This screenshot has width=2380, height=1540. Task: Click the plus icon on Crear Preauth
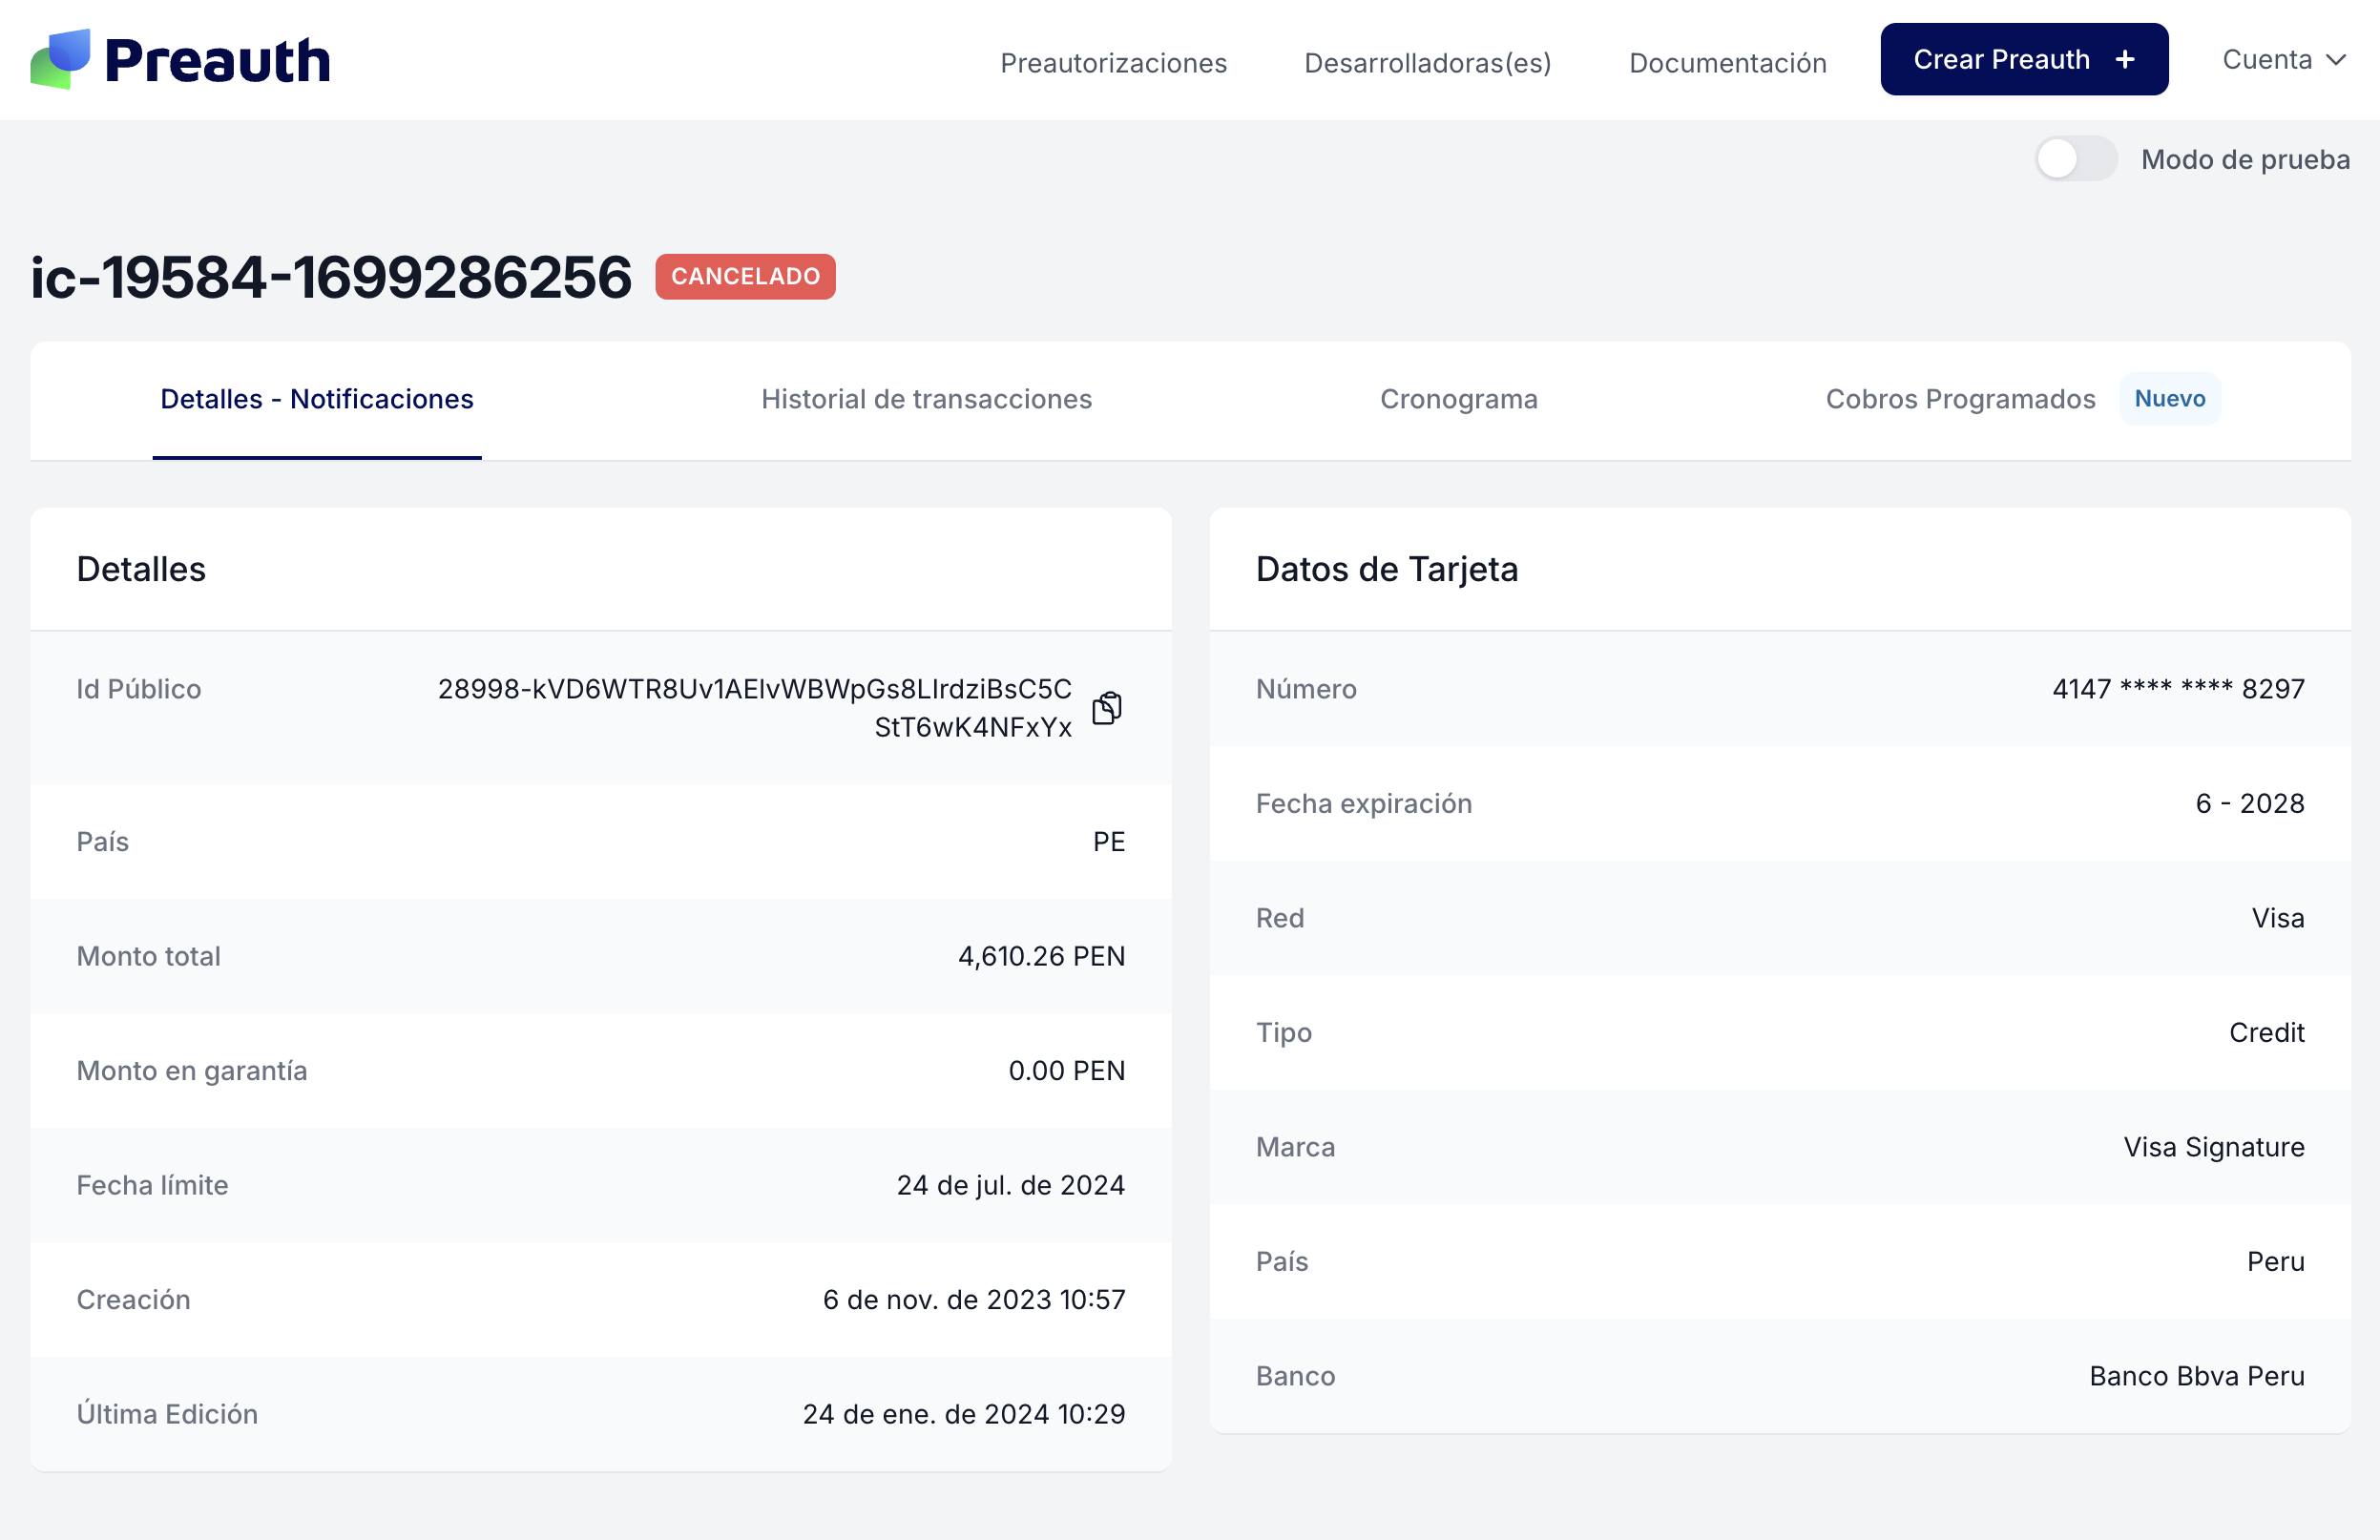click(x=2124, y=59)
